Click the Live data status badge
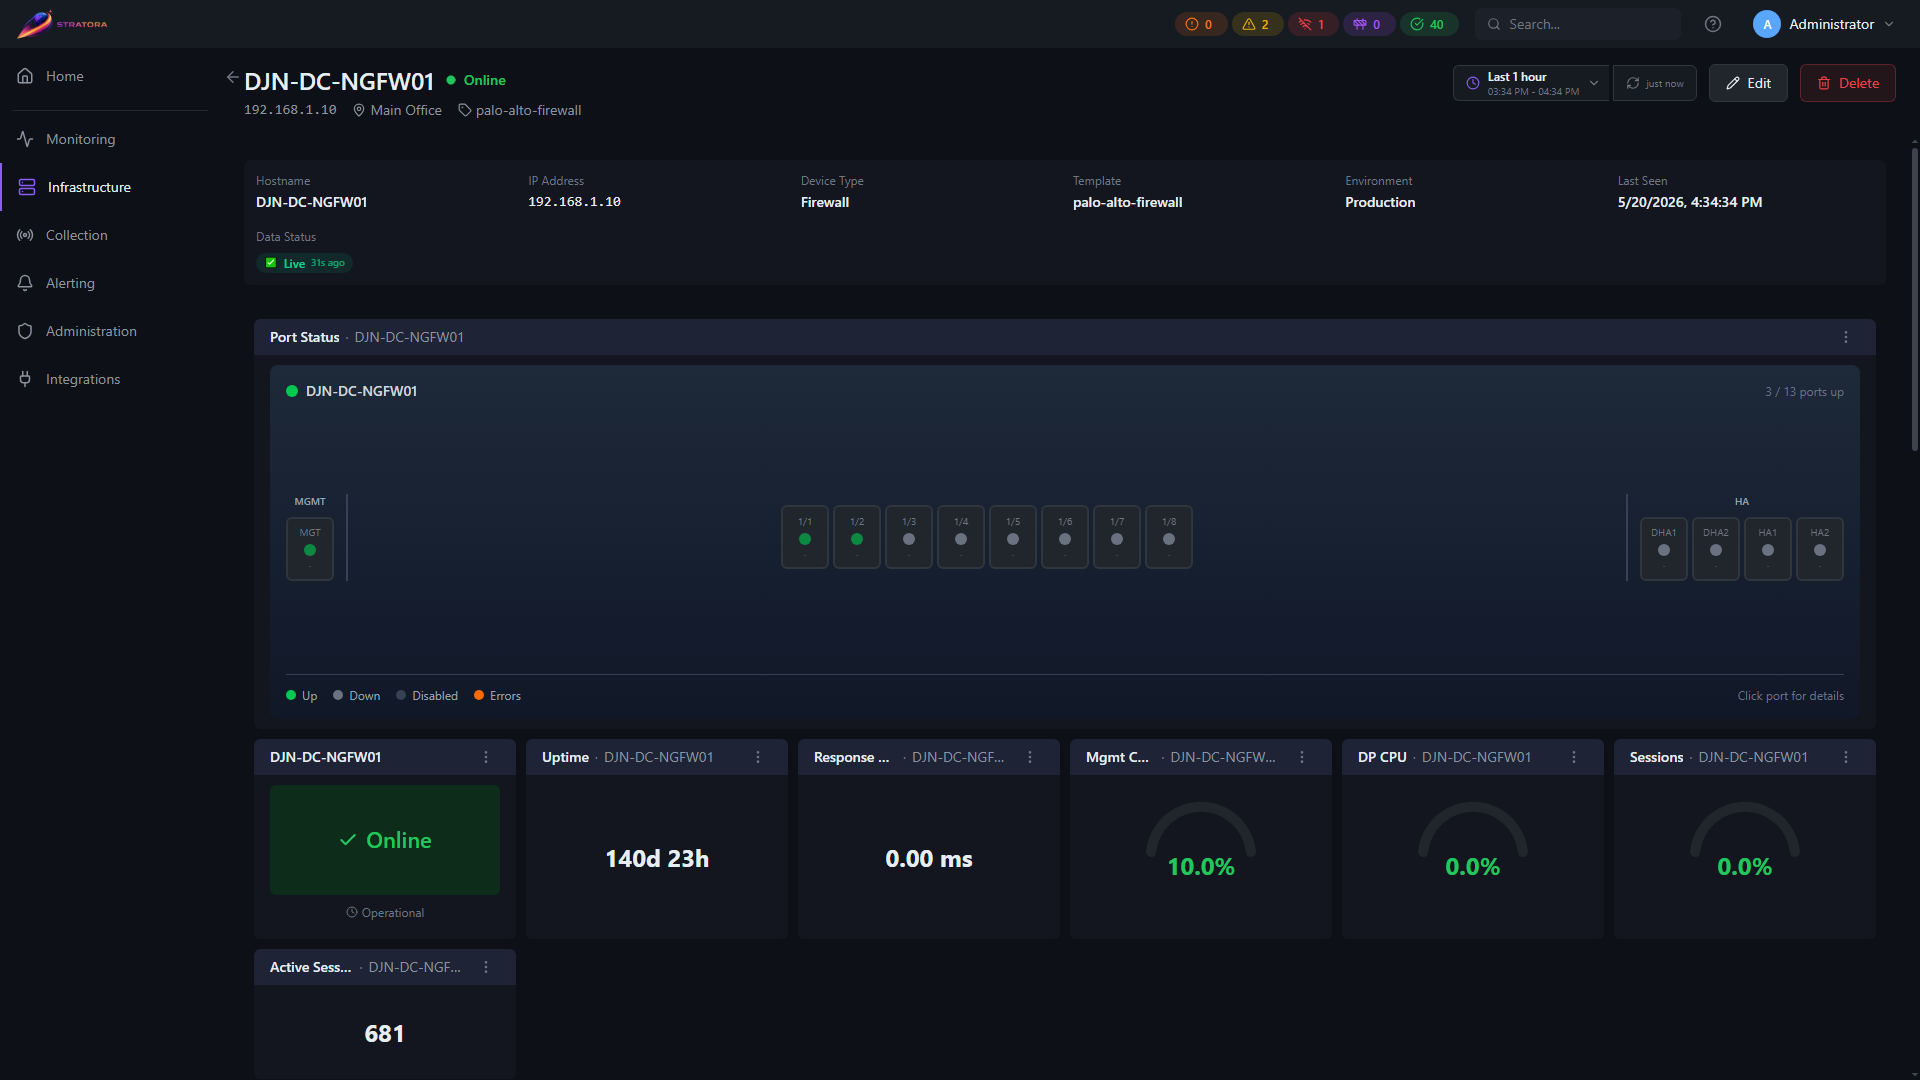 pos(305,263)
